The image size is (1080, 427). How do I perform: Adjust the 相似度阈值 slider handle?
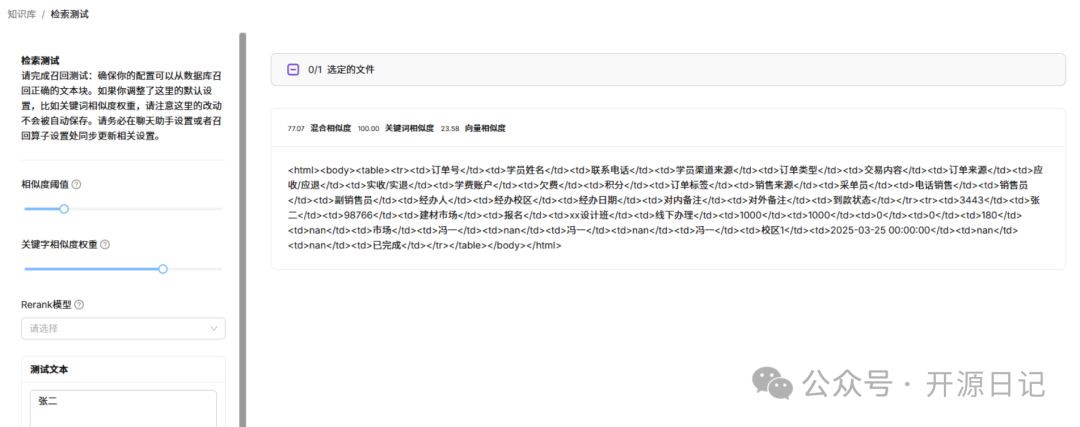[64, 209]
